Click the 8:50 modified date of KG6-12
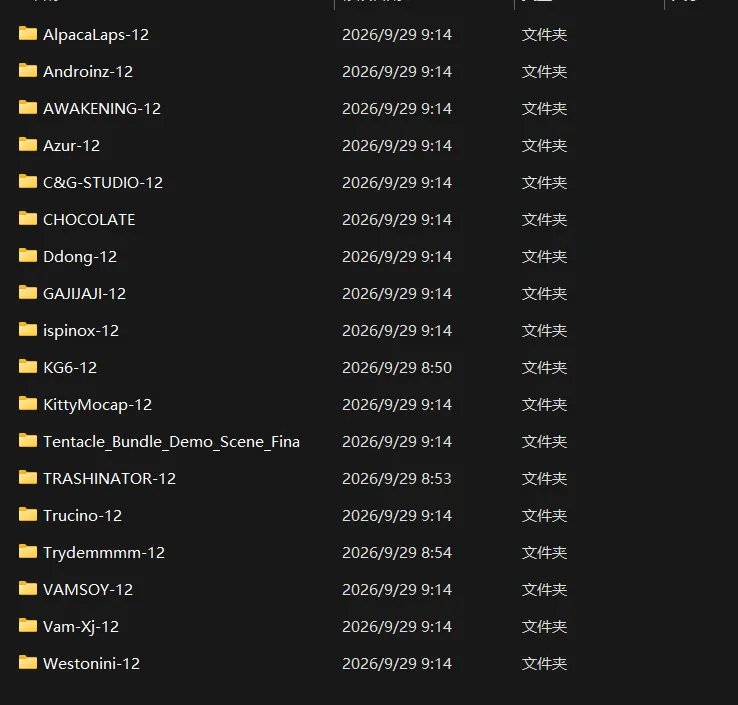This screenshot has height=705, width=738. click(x=397, y=368)
